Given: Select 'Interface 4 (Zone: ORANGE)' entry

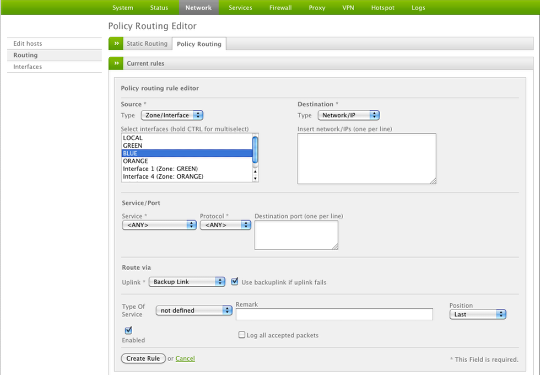Looking at the screenshot, I should point(187,176).
